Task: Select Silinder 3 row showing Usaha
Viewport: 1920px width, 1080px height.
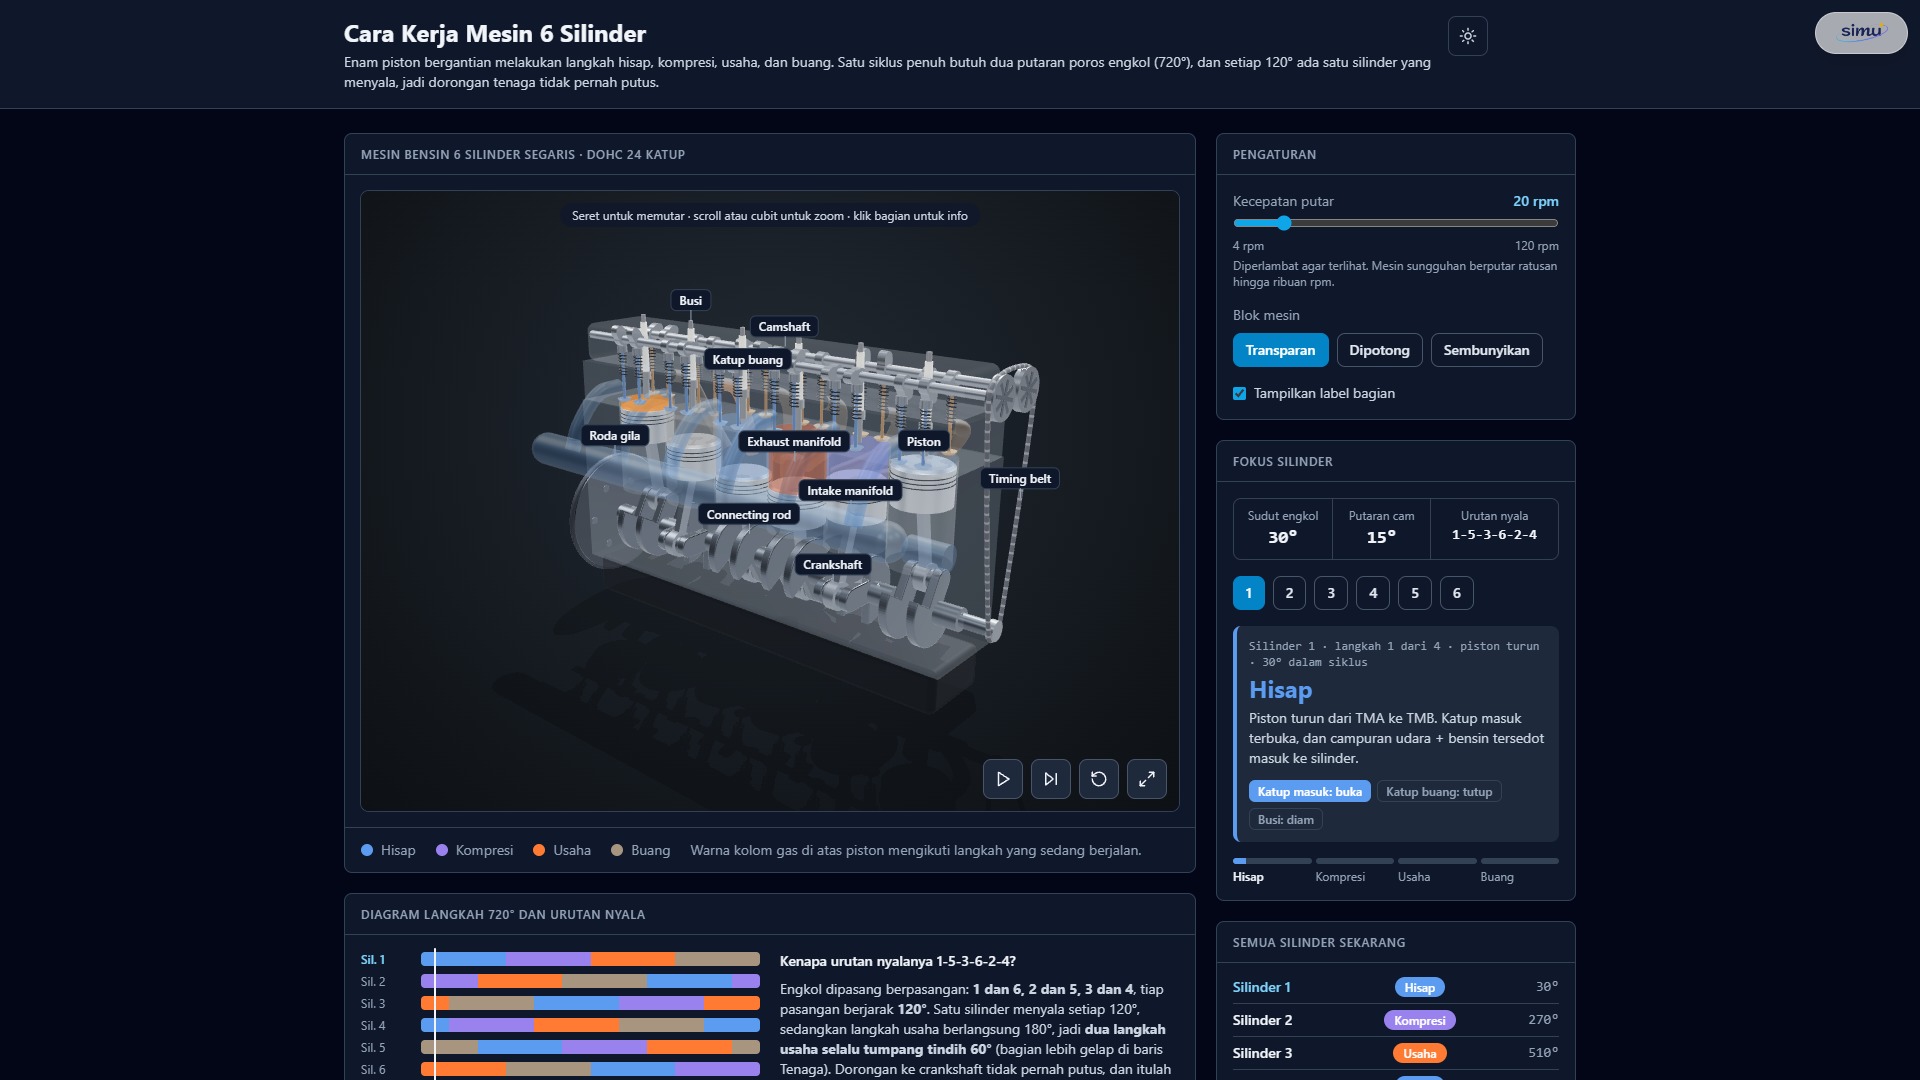Action: click(x=1395, y=1053)
